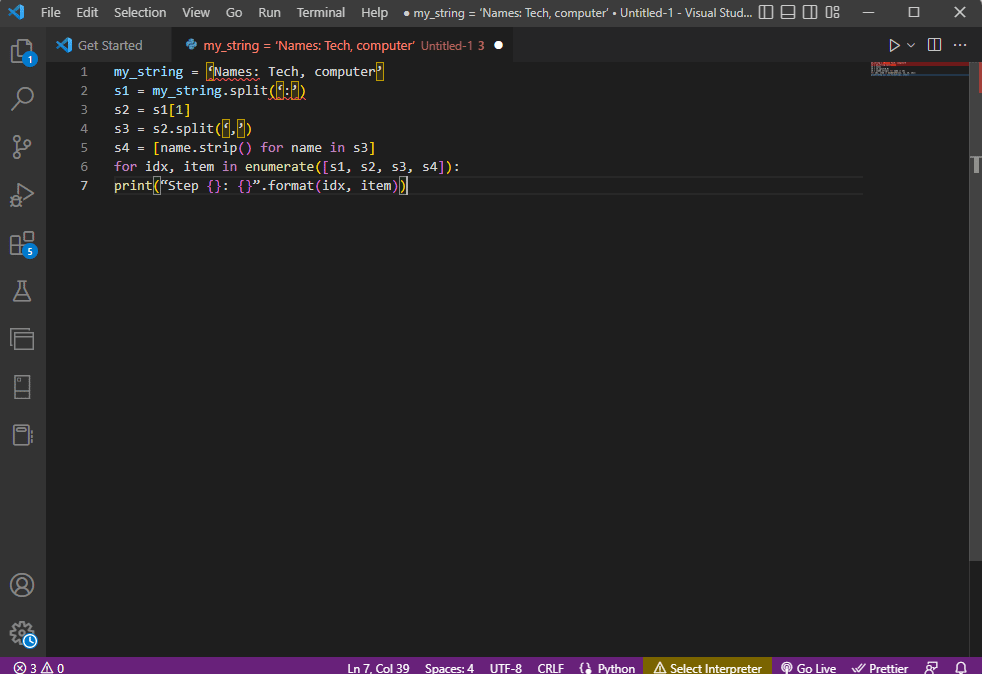The width and height of the screenshot is (982, 674).
Task: Open the View menu
Action: click(x=196, y=13)
